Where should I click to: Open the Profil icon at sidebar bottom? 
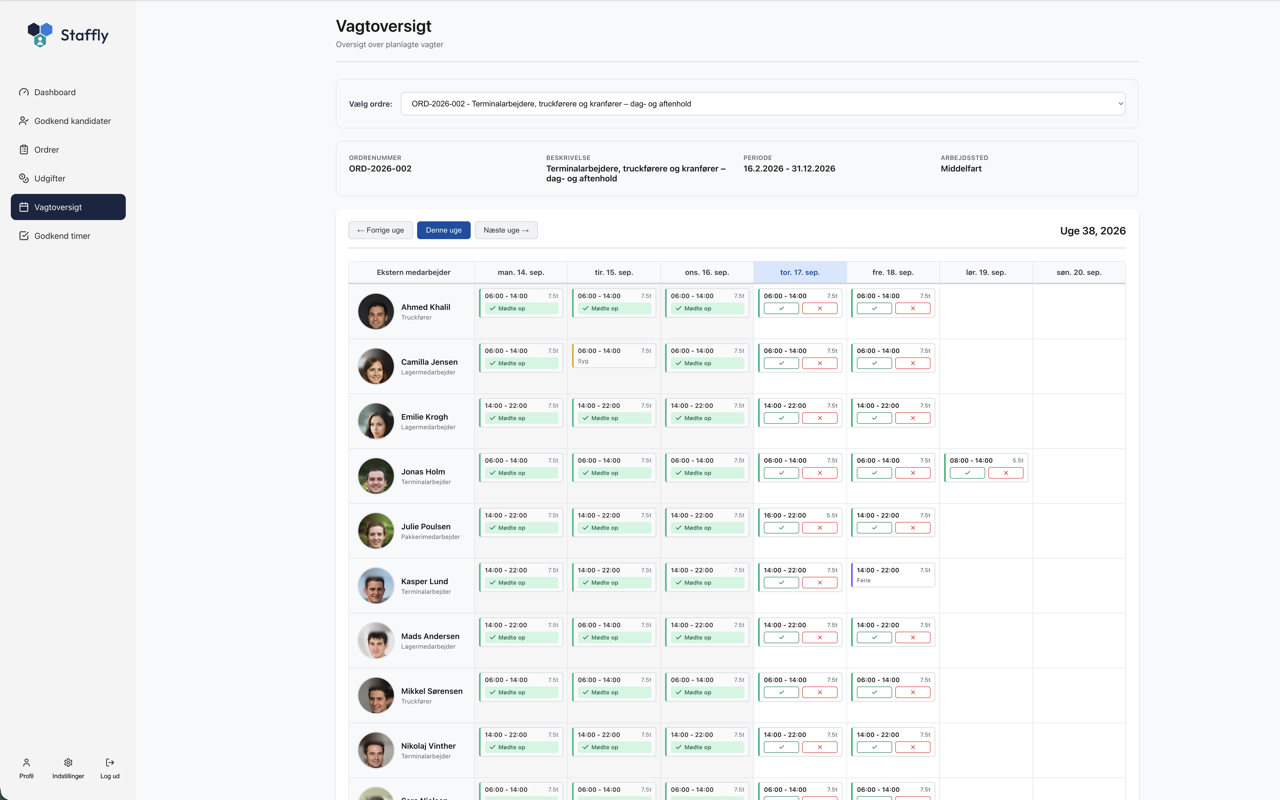click(26, 768)
